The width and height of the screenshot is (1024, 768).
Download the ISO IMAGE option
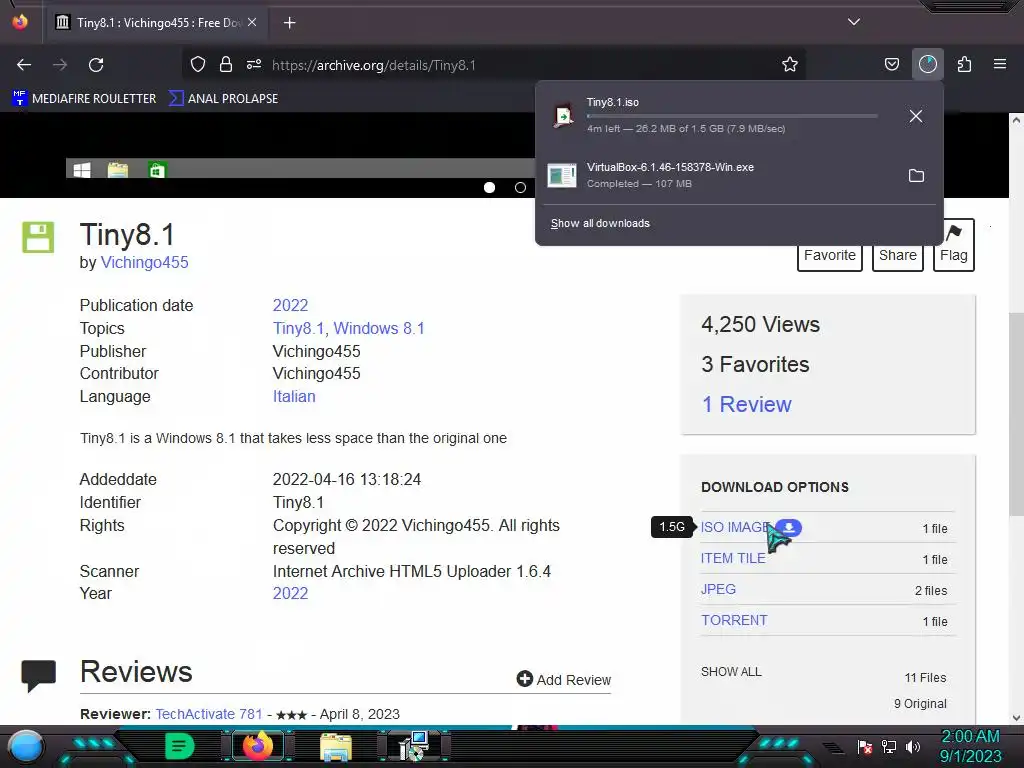click(x=734, y=527)
